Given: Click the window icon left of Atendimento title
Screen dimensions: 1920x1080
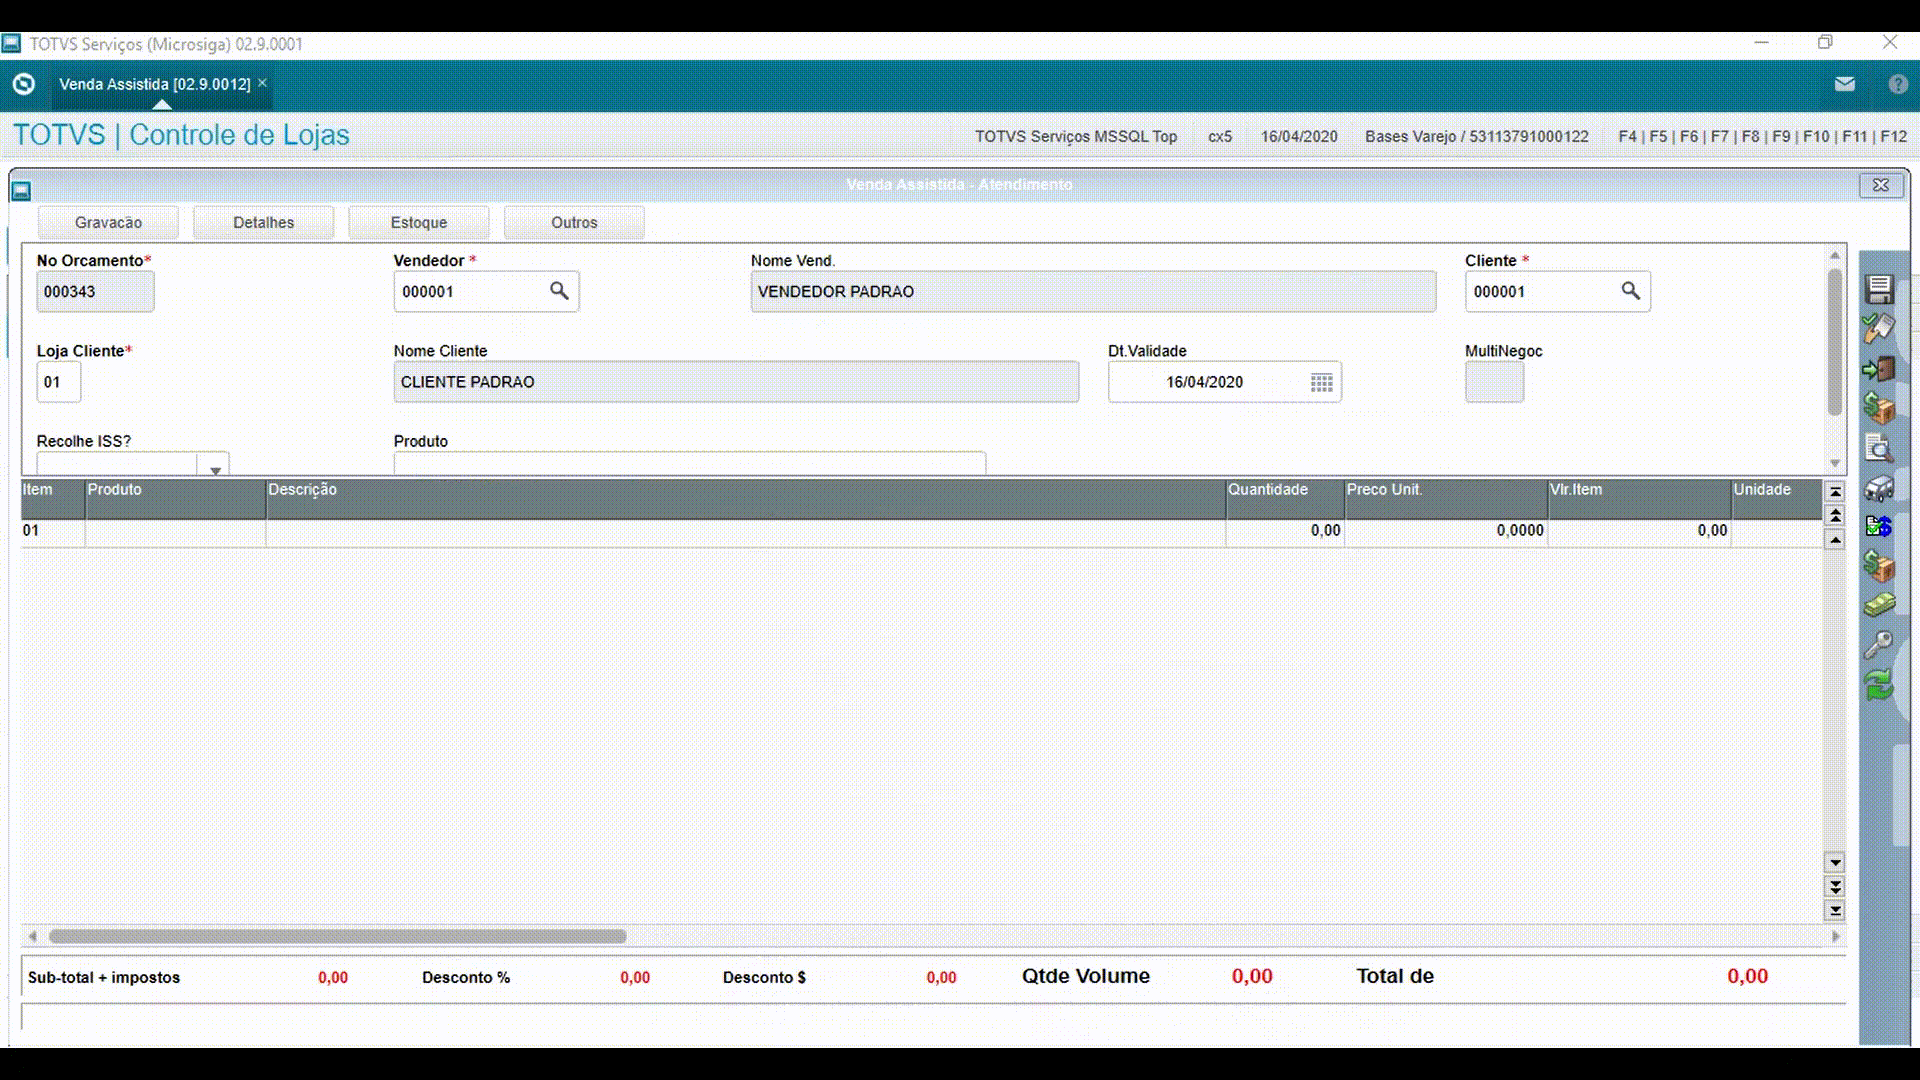Looking at the screenshot, I should [x=22, y=190].
